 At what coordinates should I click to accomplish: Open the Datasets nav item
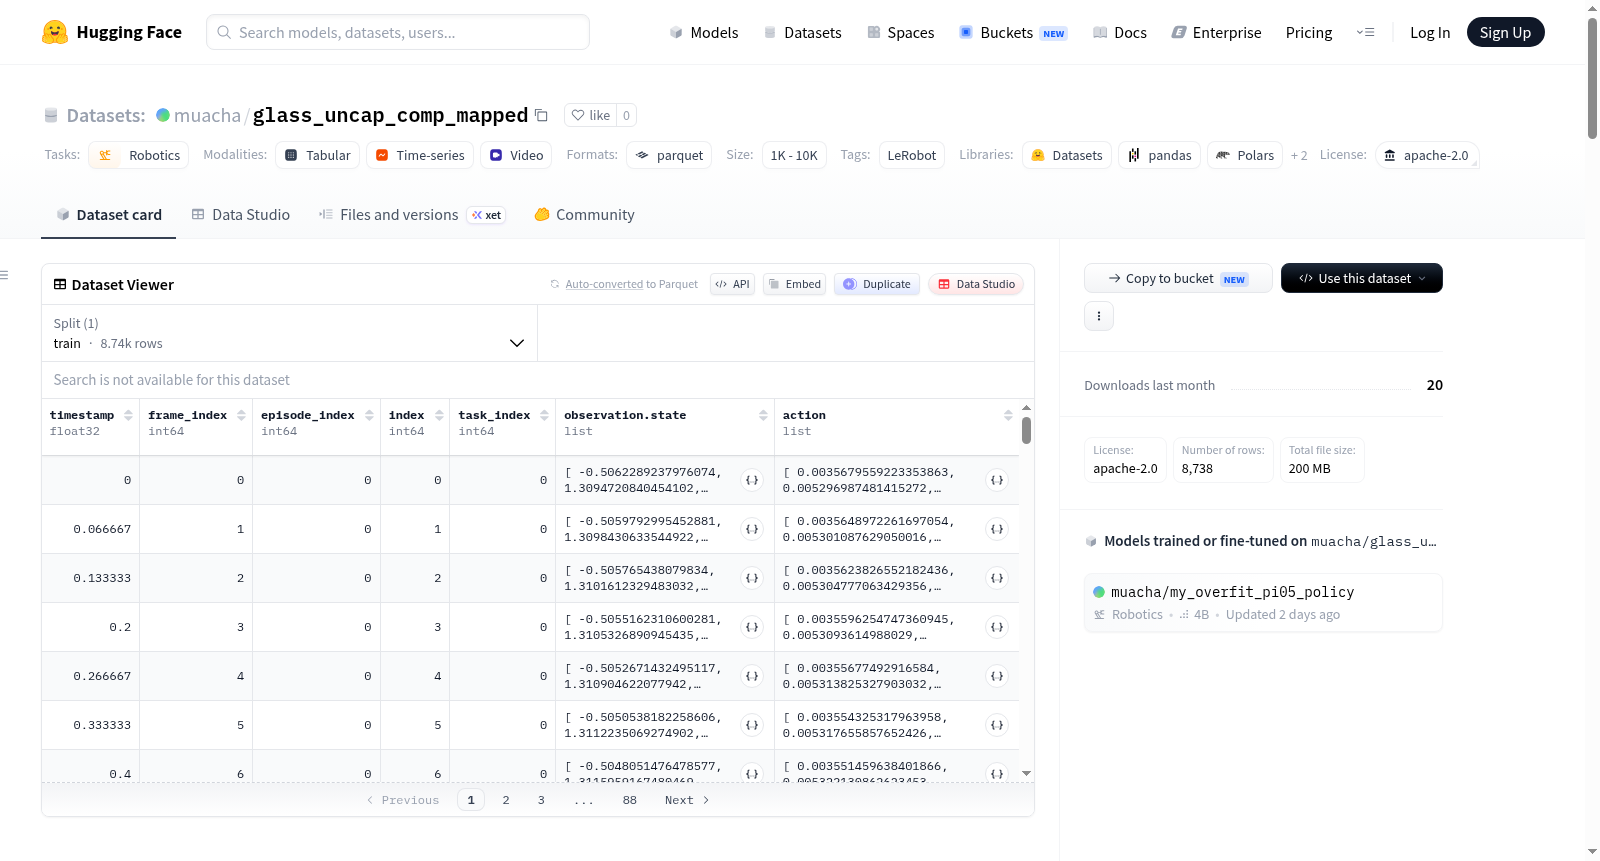click(803, 32)
